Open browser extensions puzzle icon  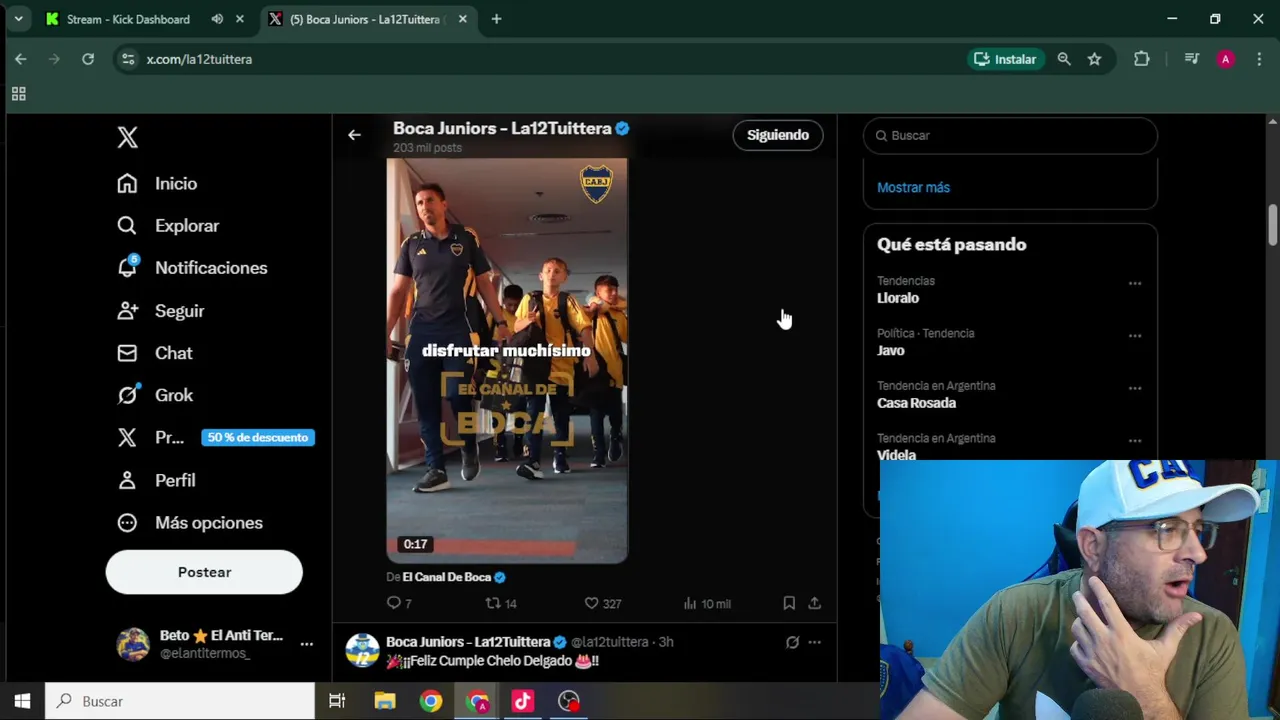[x=1141, y=59]
